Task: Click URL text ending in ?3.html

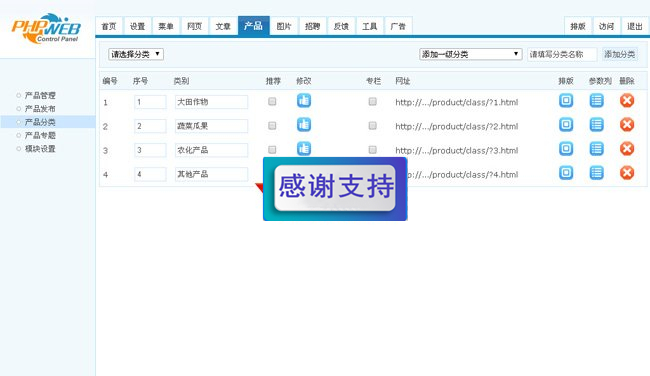Action: click(x=456, y=150)
